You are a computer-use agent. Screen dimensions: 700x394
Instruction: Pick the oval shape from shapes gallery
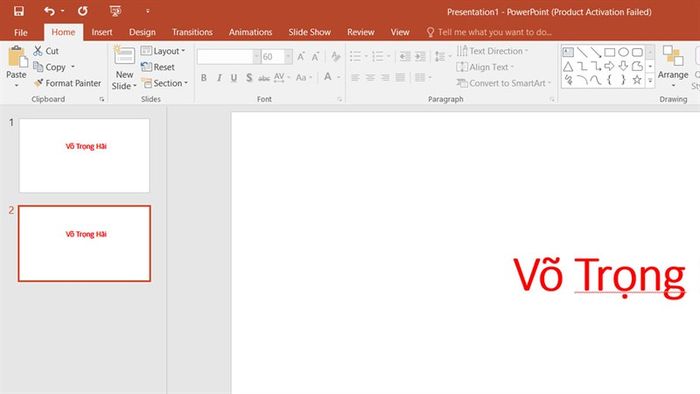point(623,52)
